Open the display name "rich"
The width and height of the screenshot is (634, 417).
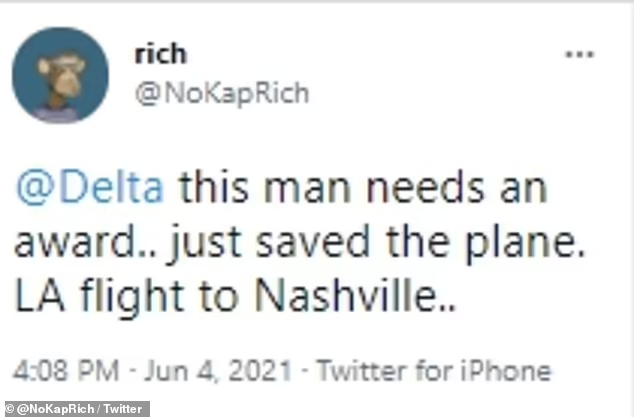[x=160, y=53]
